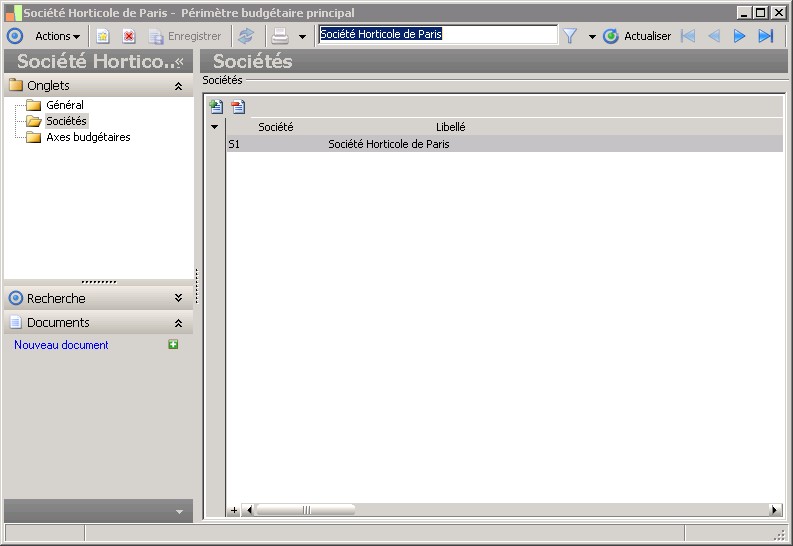Click the Général folder icon

click(x=33, y=105)
